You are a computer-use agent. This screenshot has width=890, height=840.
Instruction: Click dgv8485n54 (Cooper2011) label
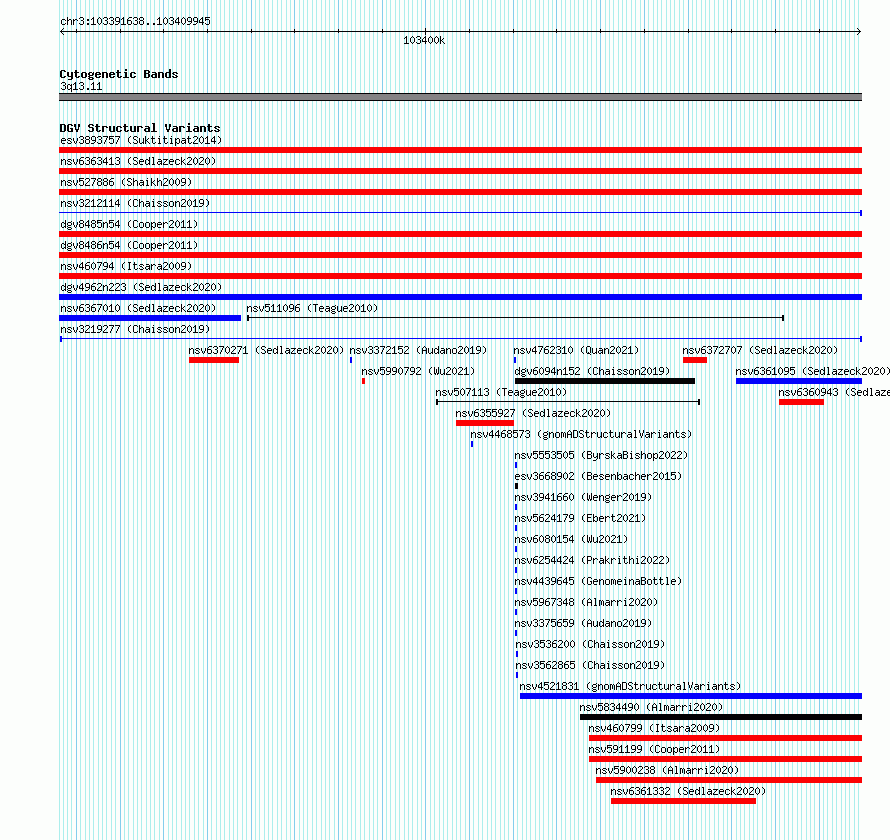pyautogui.click(x=129, y=224)
